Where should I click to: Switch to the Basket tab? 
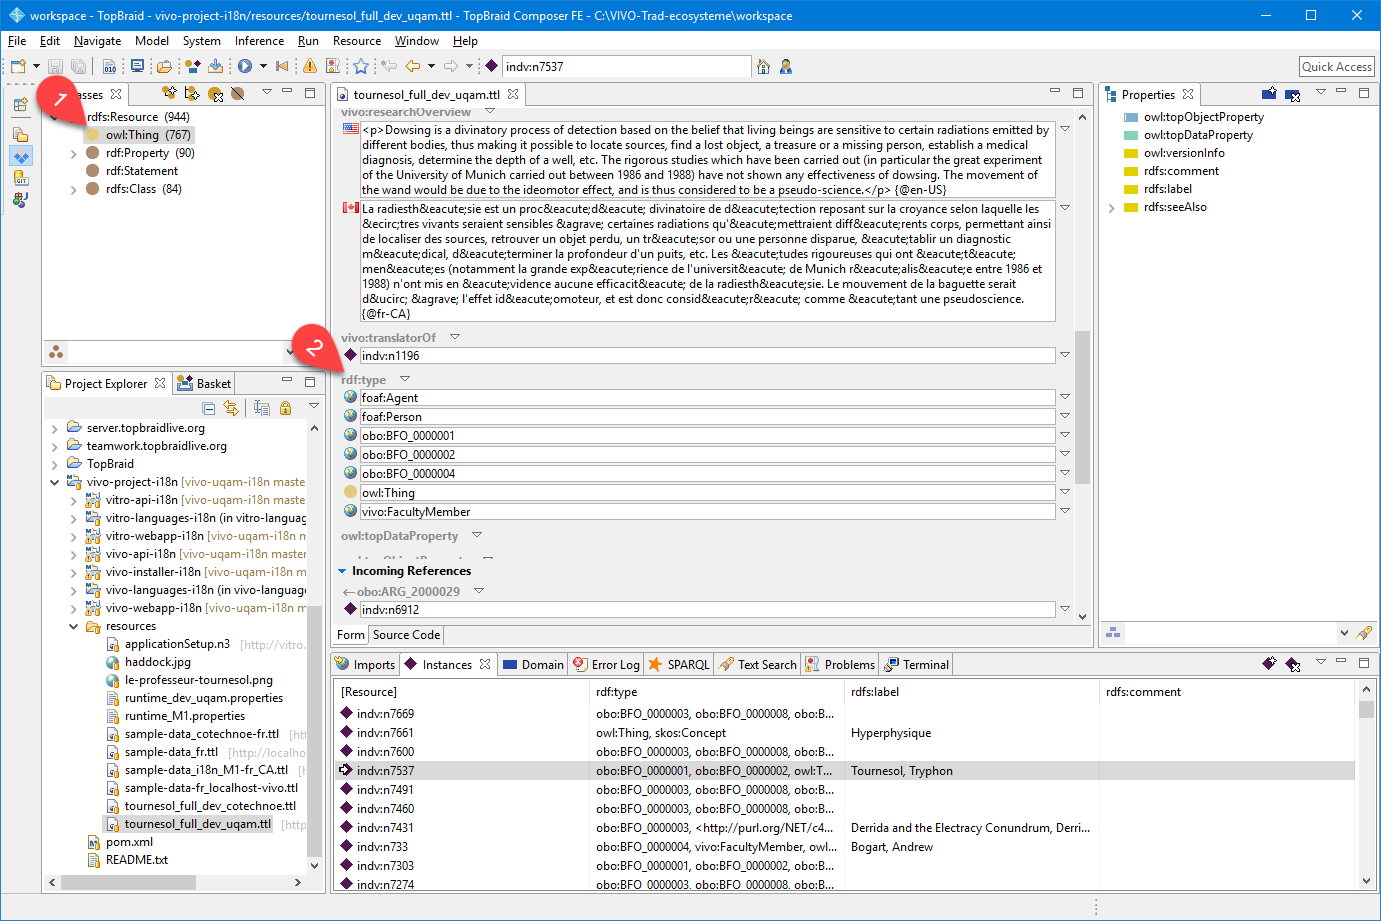204,383
